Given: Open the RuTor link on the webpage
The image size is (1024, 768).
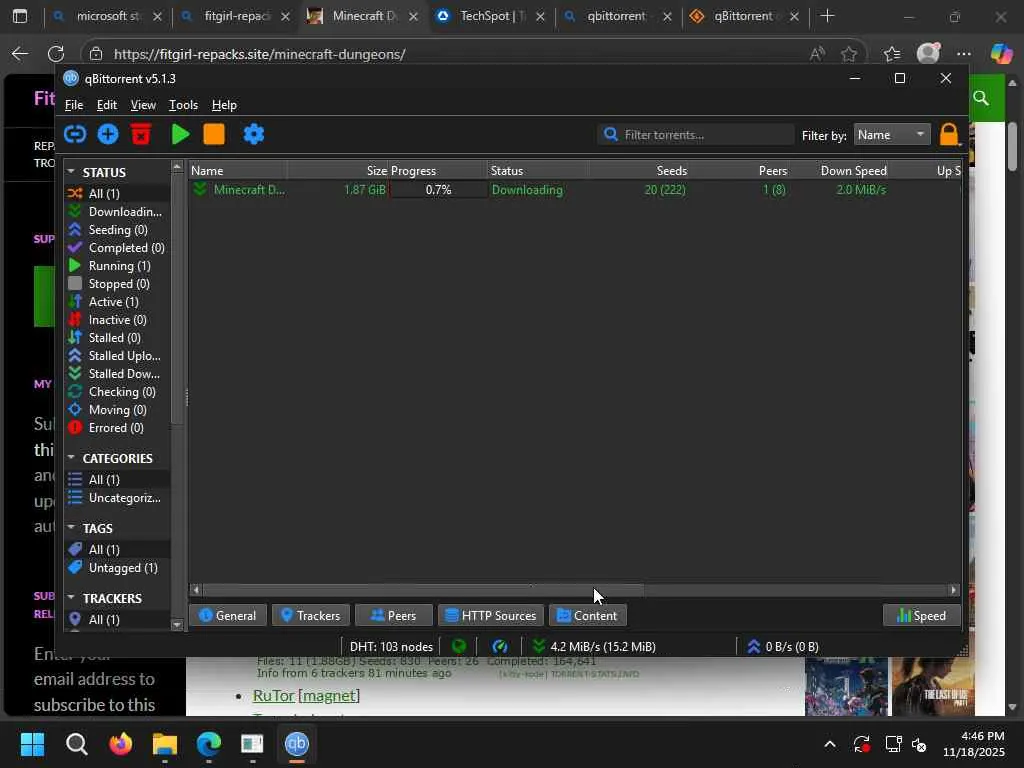Looking at the screenshot, I should 273,696.
